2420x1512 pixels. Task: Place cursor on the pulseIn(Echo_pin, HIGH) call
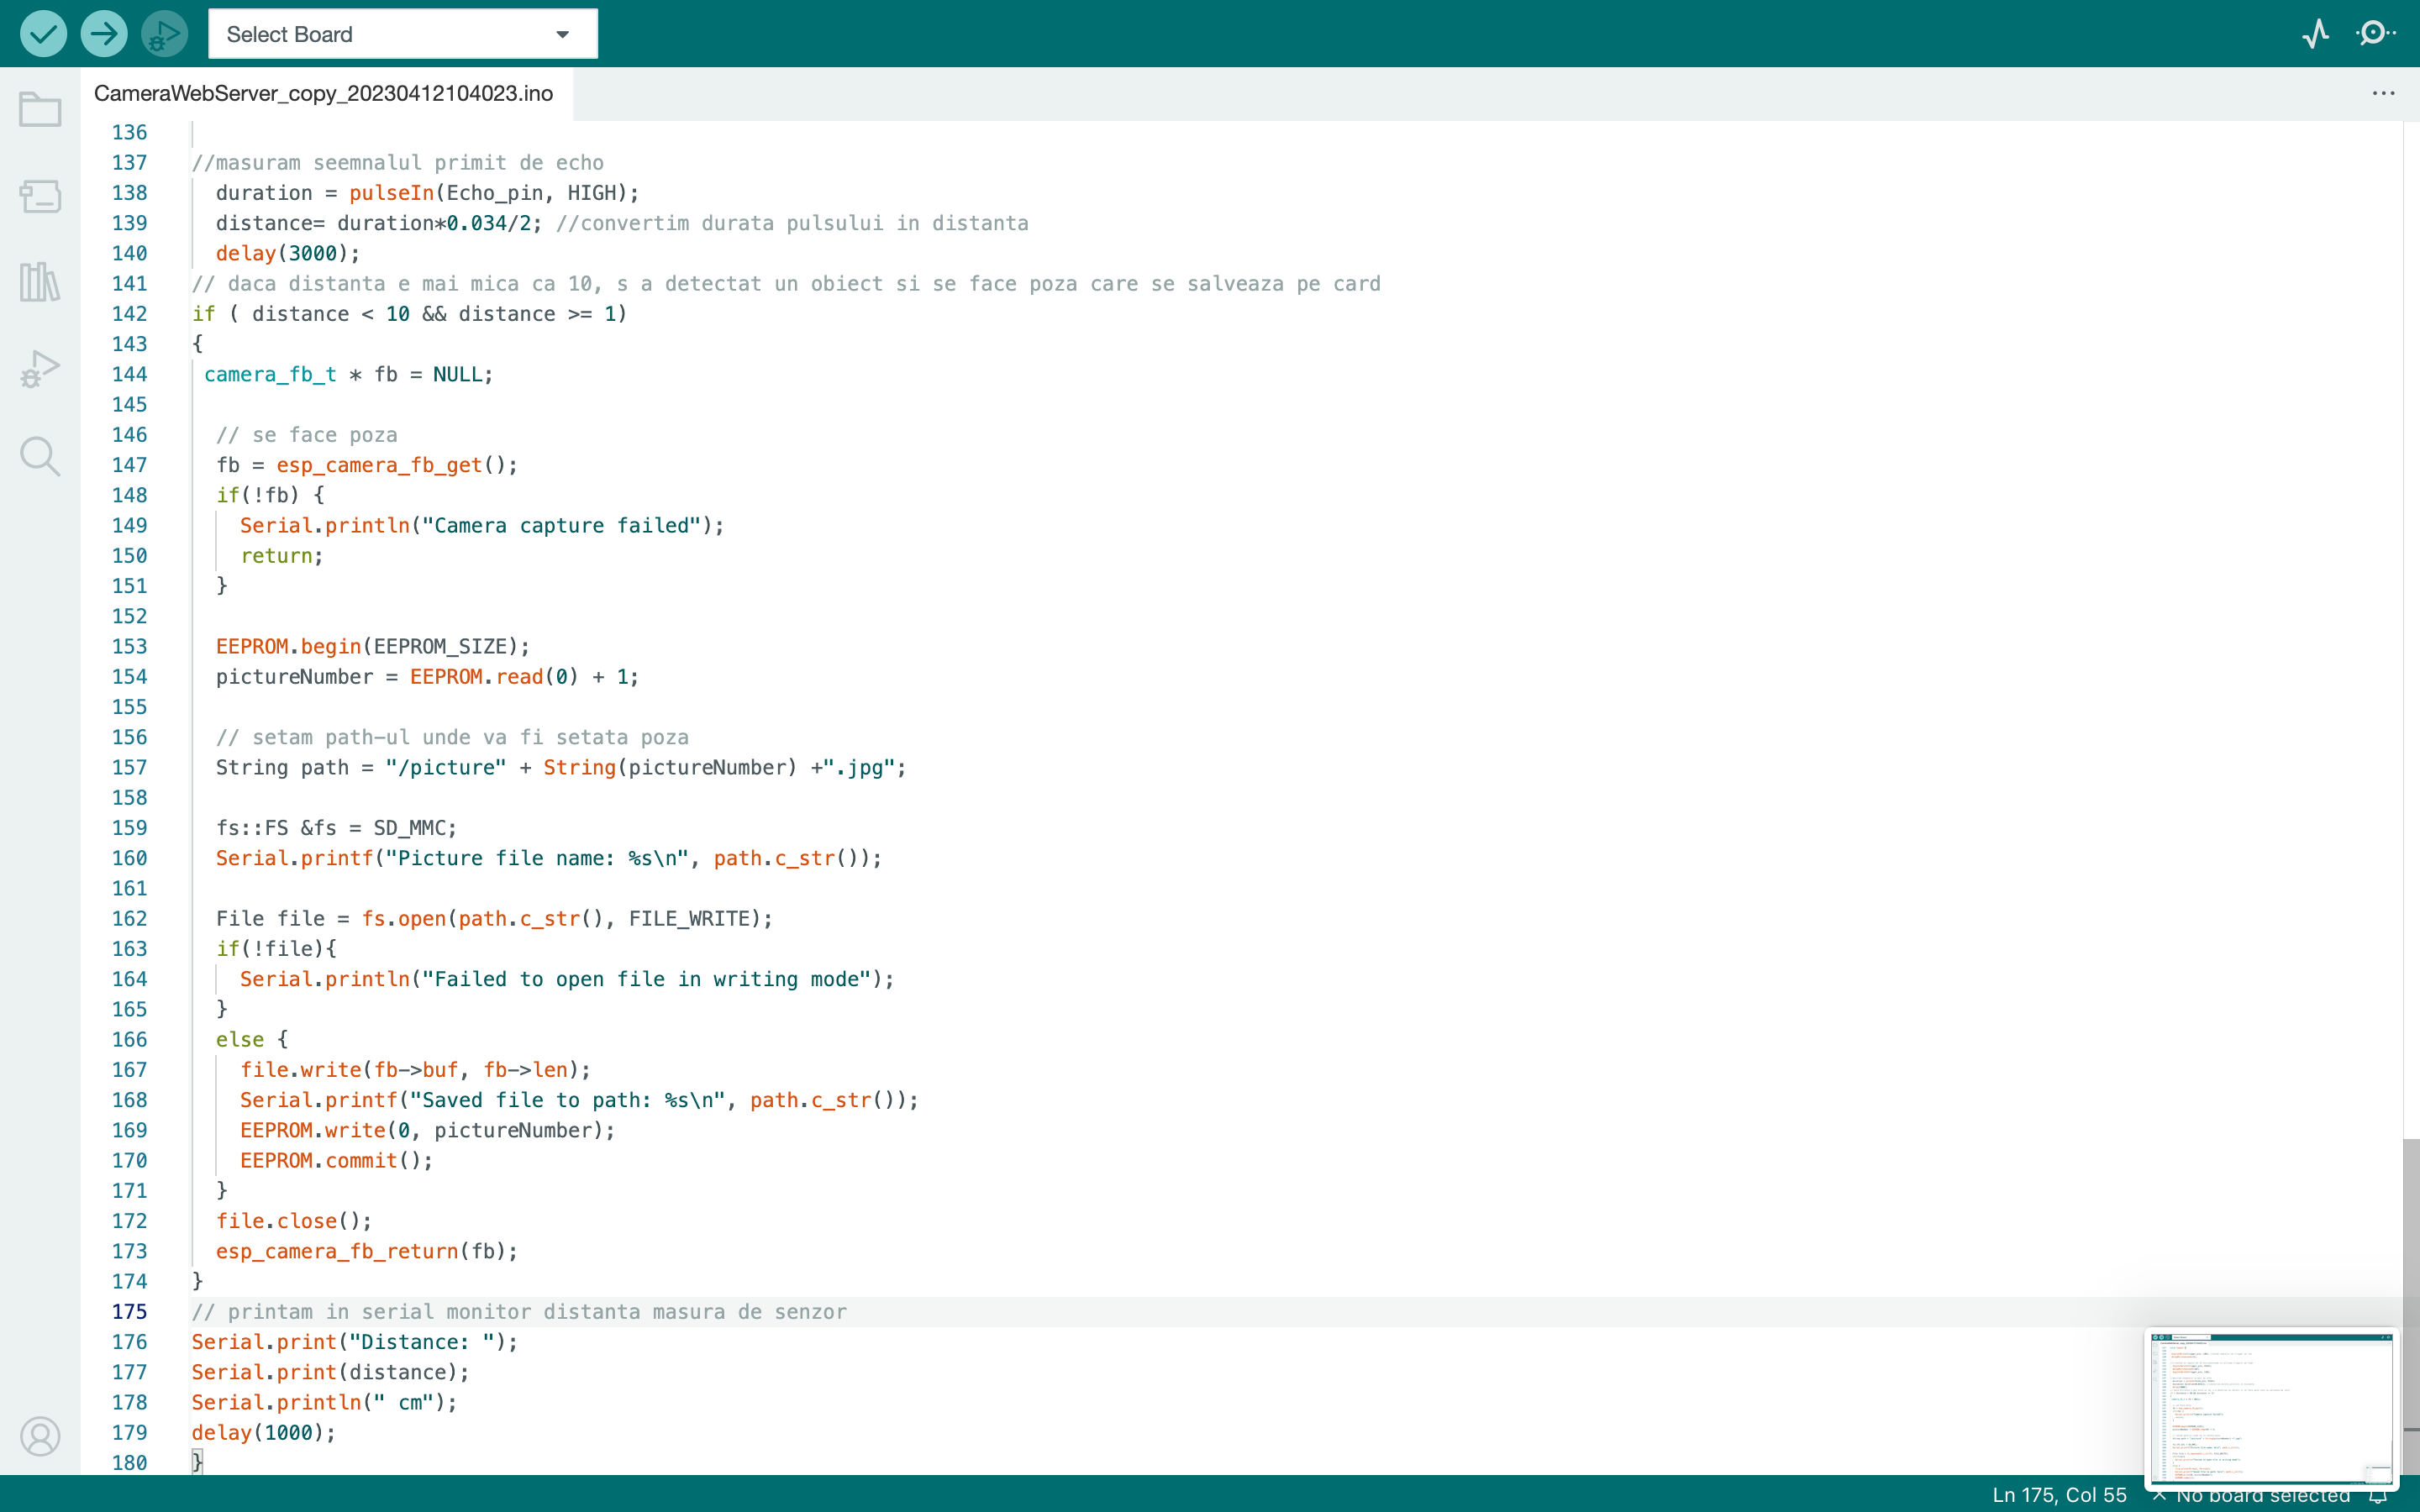(488, 193)
